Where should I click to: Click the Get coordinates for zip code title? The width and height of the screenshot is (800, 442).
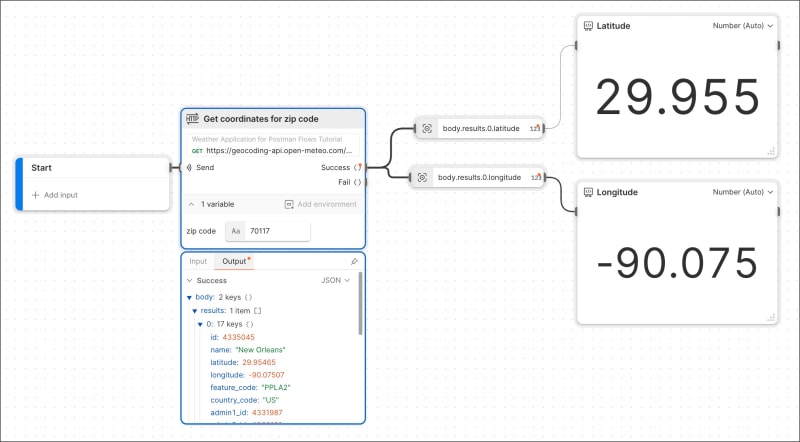coord(261,119)
